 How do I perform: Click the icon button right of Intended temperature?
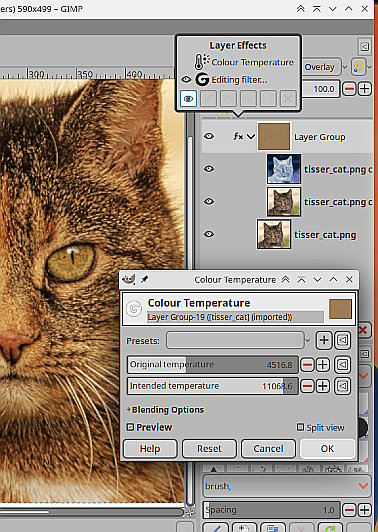(342, 386)
